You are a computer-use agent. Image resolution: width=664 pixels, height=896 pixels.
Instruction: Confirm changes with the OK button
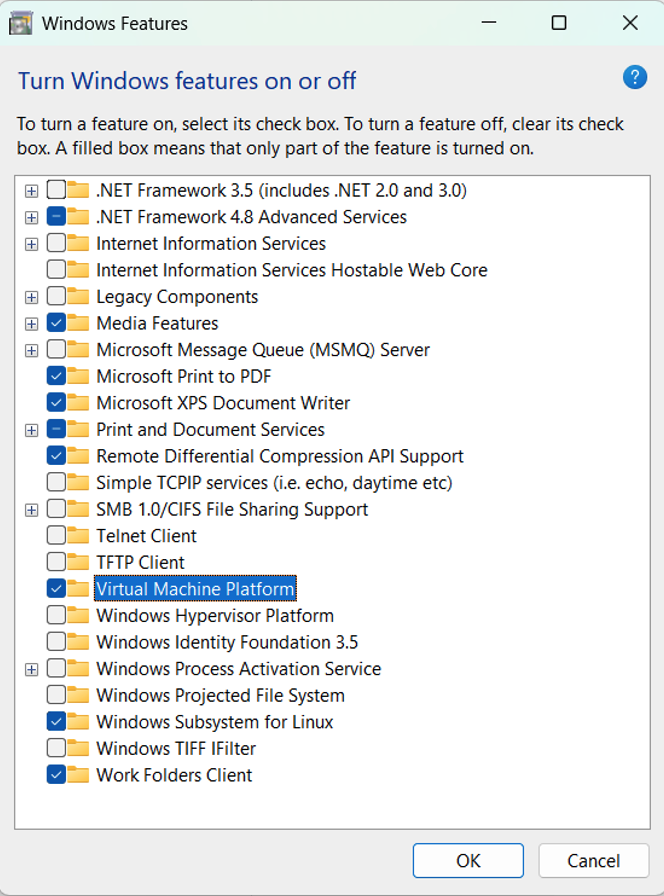(x=468, y=861)
